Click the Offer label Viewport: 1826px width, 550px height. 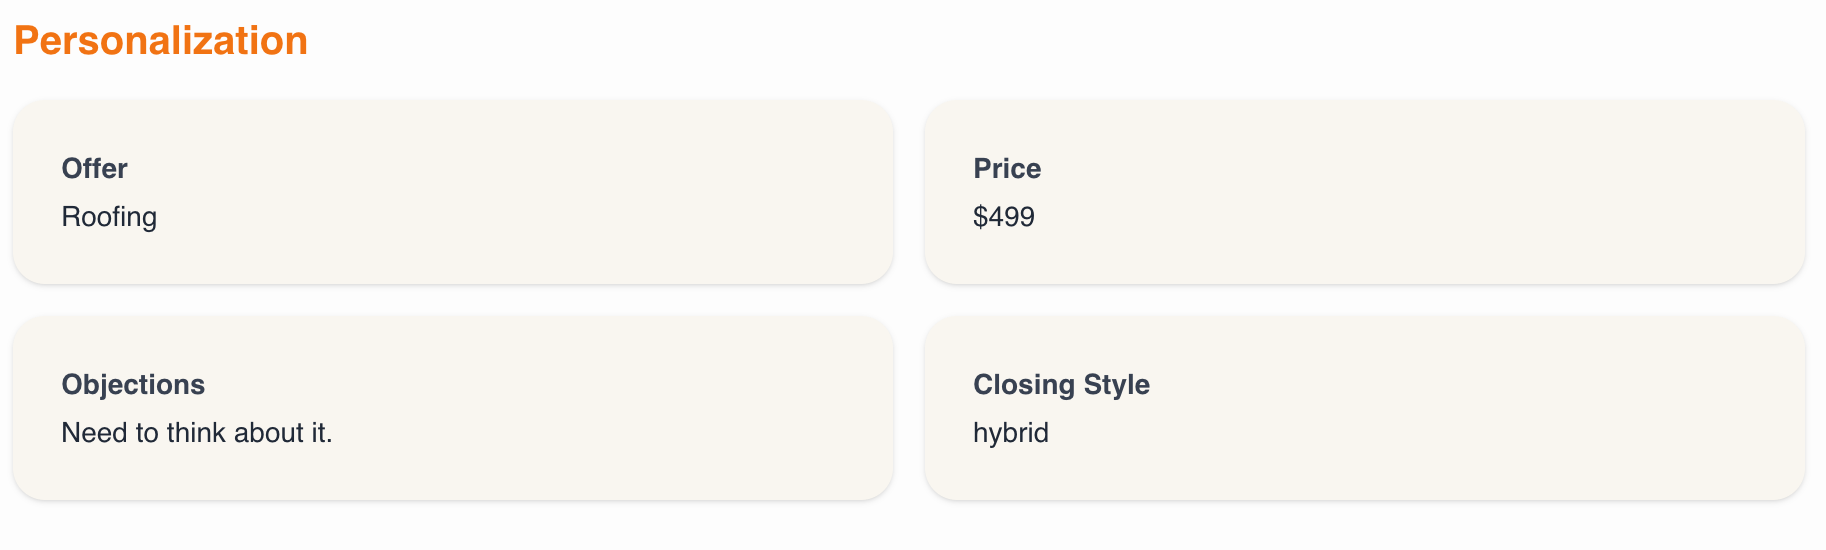94,168
